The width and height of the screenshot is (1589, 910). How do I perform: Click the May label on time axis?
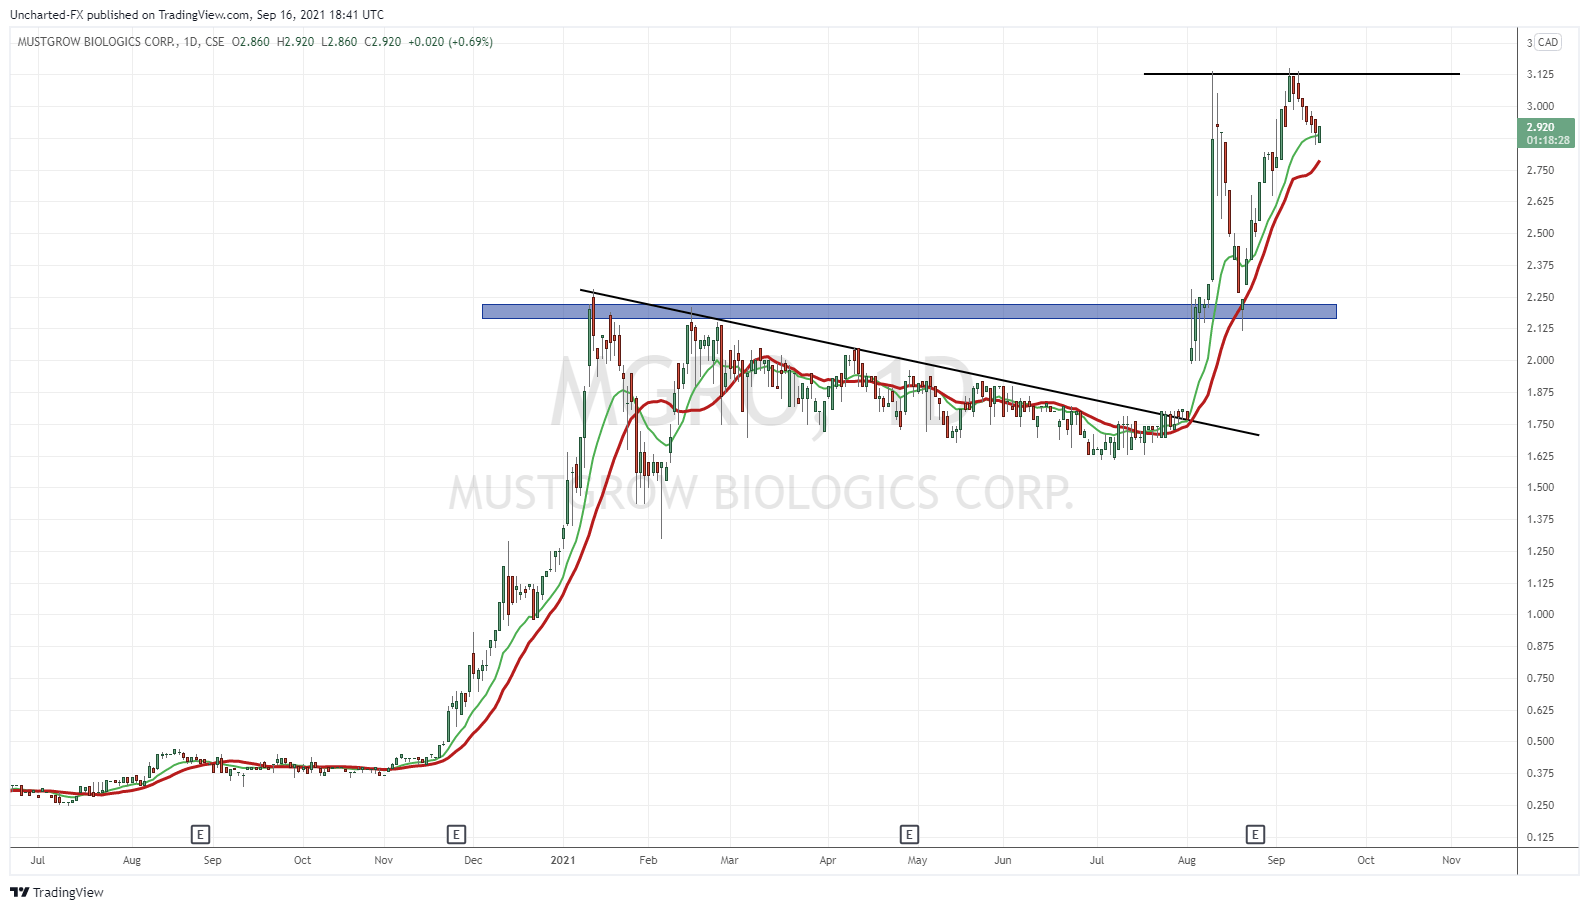tap(917, 860)
